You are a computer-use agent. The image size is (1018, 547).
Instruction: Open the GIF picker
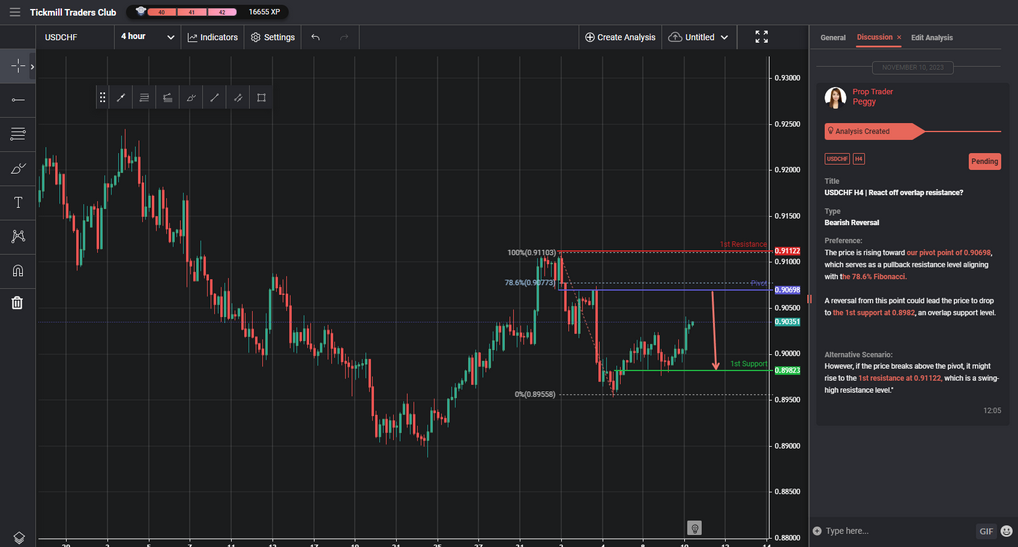[986, 531]
